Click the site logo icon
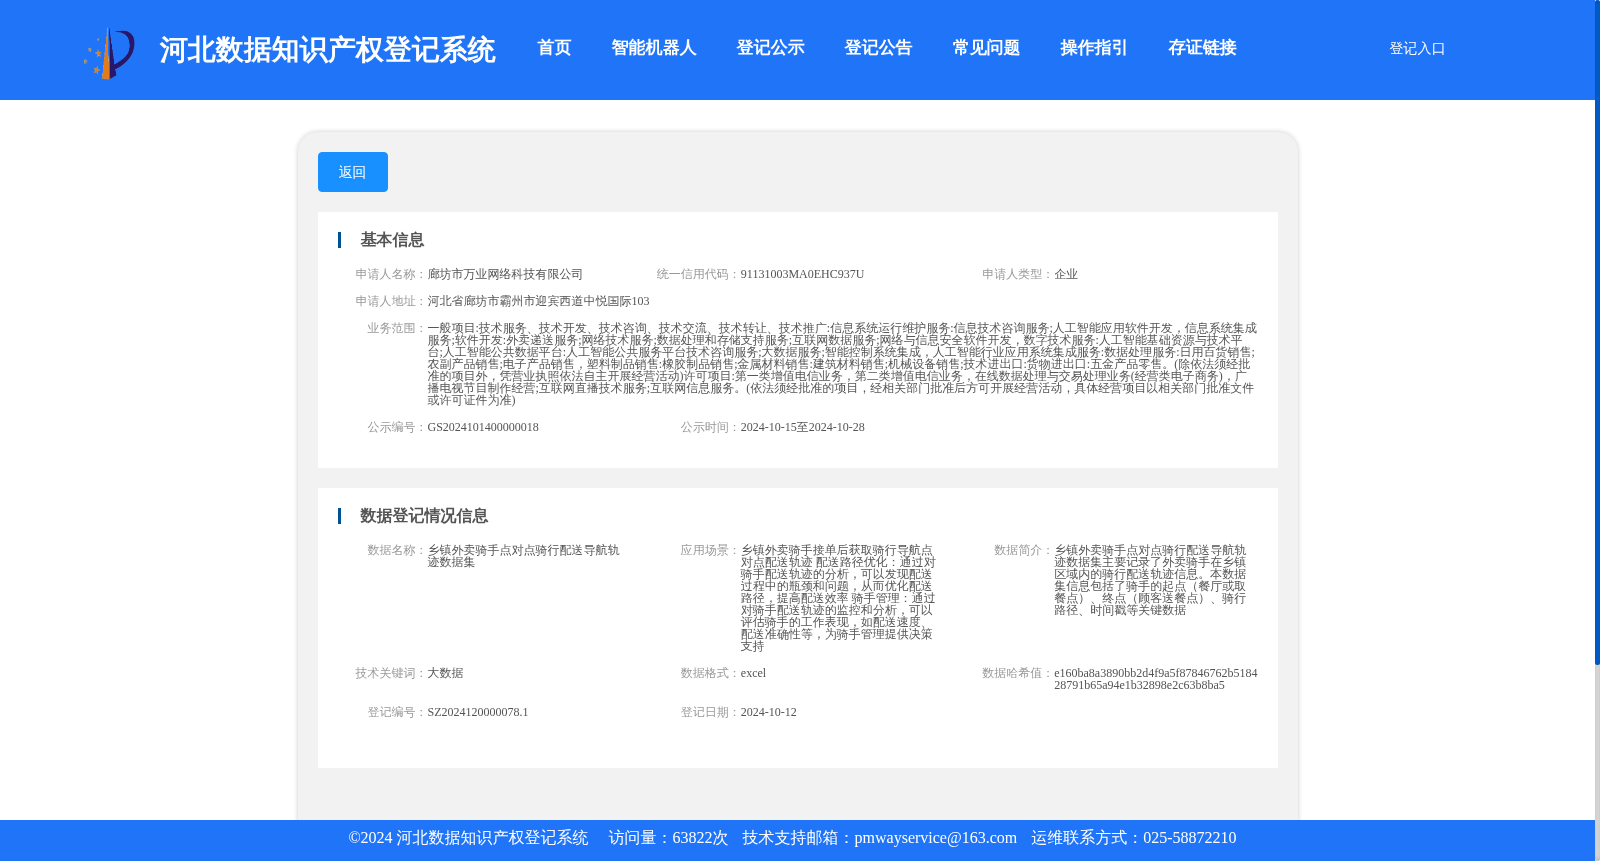Viewport: 1600px width, 861px height. point(109,53)
